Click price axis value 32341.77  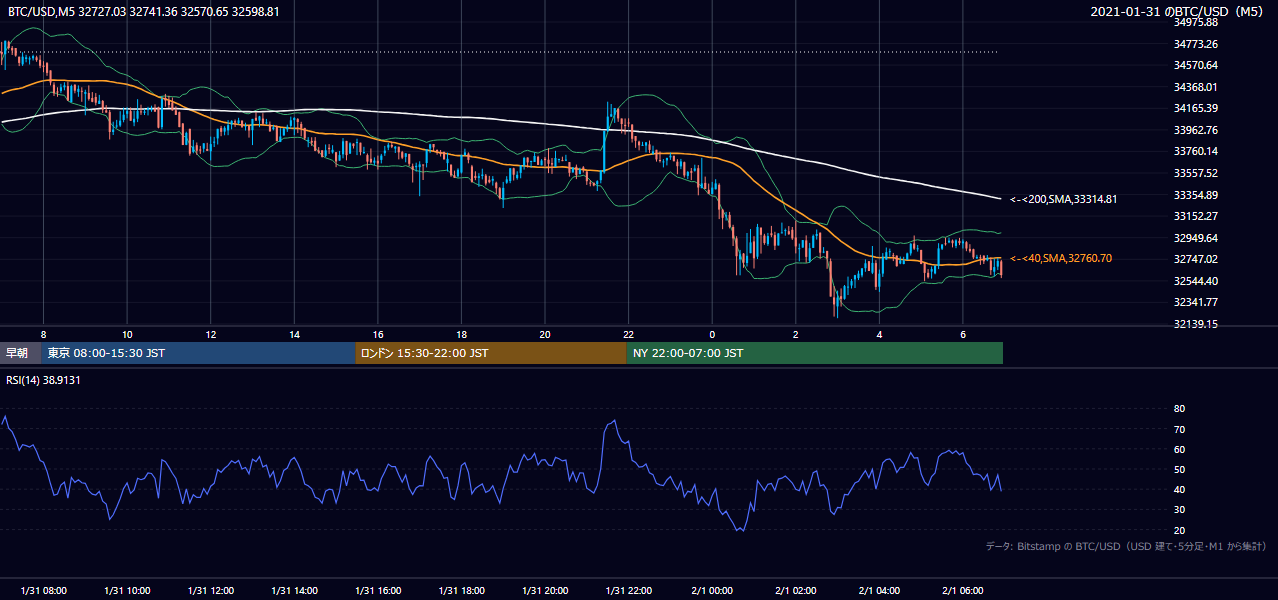pos(1196,302)
